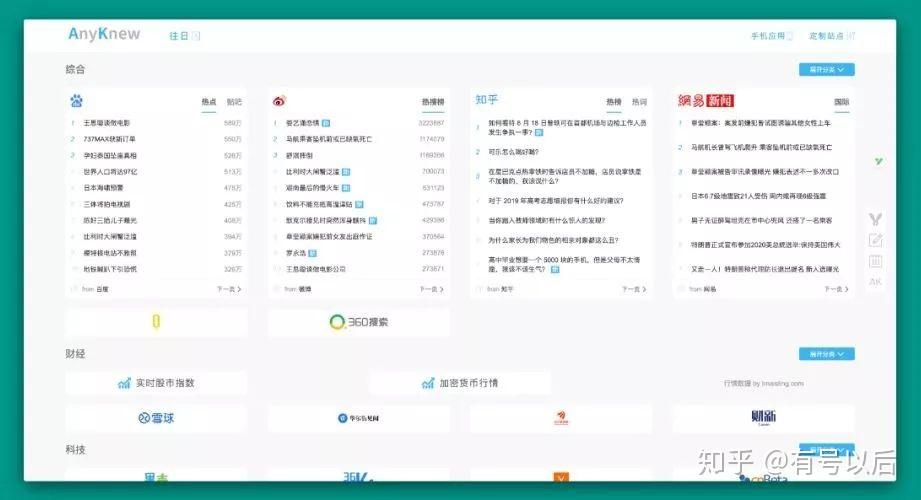Click the from 百度 source link
The width and height of the screenshot is (921, 500).
point(95,289)
